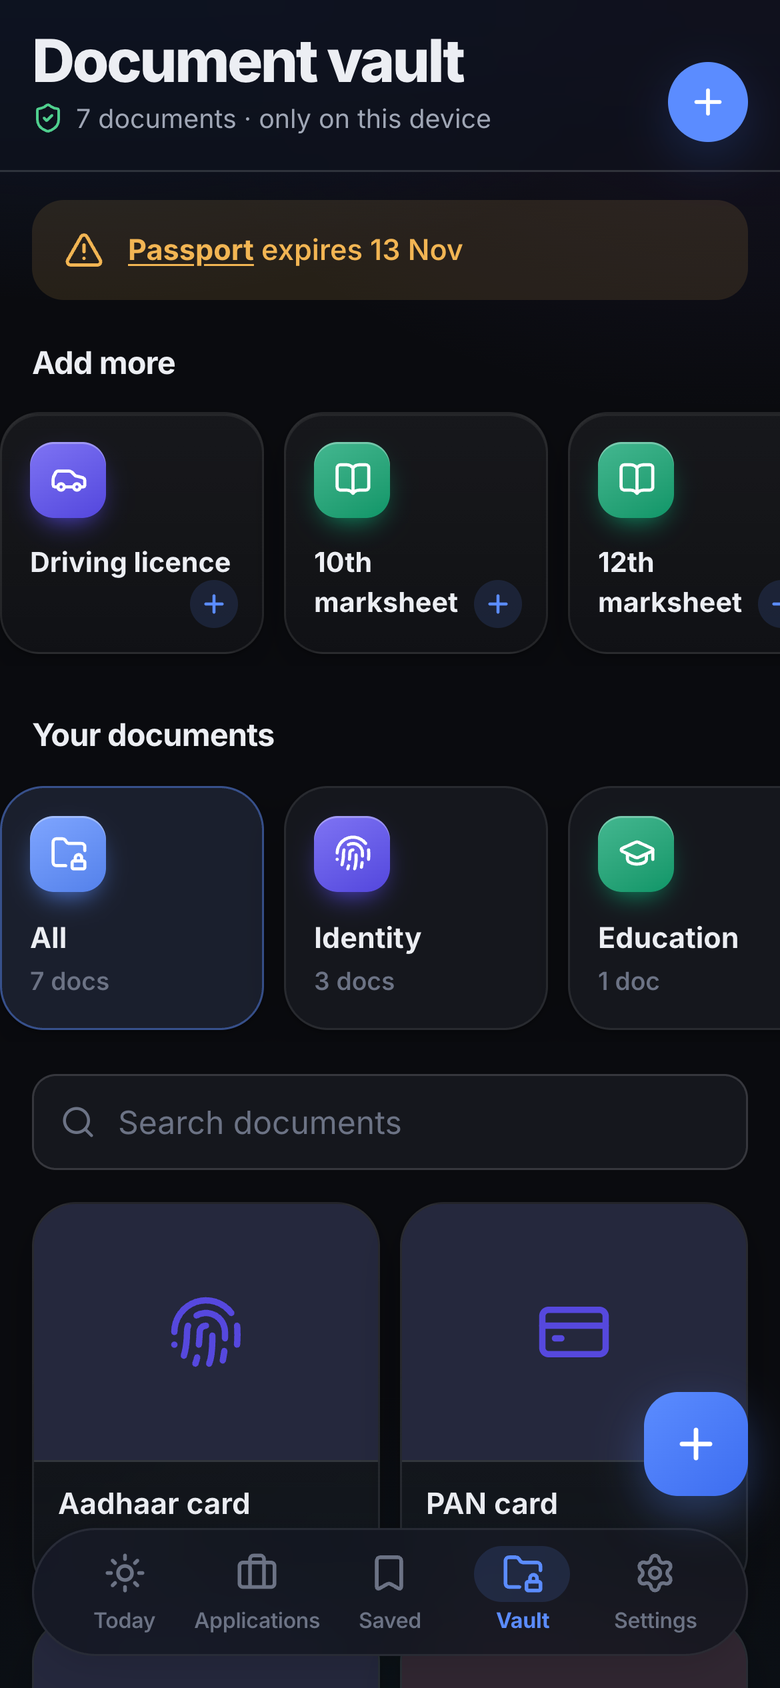Image resolution: width=780 pixels, height=1688 pixels.
Task: Click the green shield icon under the title
Action: point(48,119)
